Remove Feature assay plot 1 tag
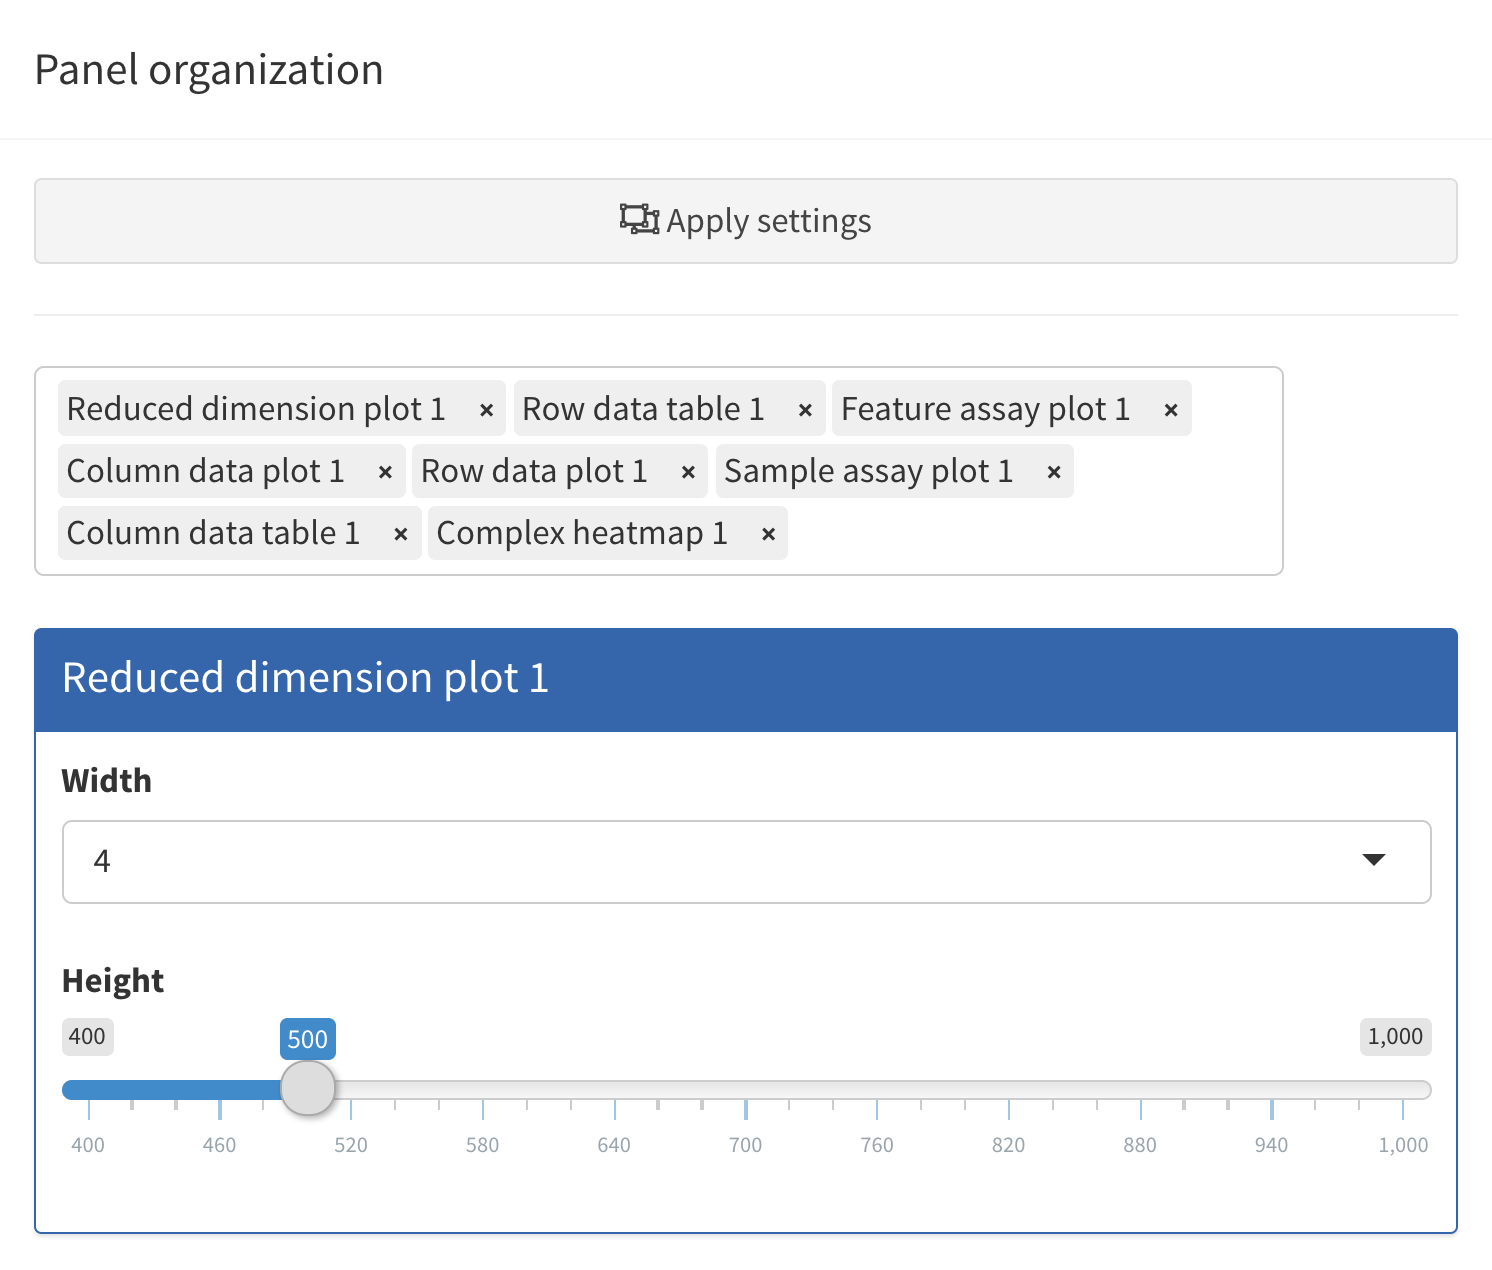Viewport: 1492px width, 1270px height. coord(1171,410)
